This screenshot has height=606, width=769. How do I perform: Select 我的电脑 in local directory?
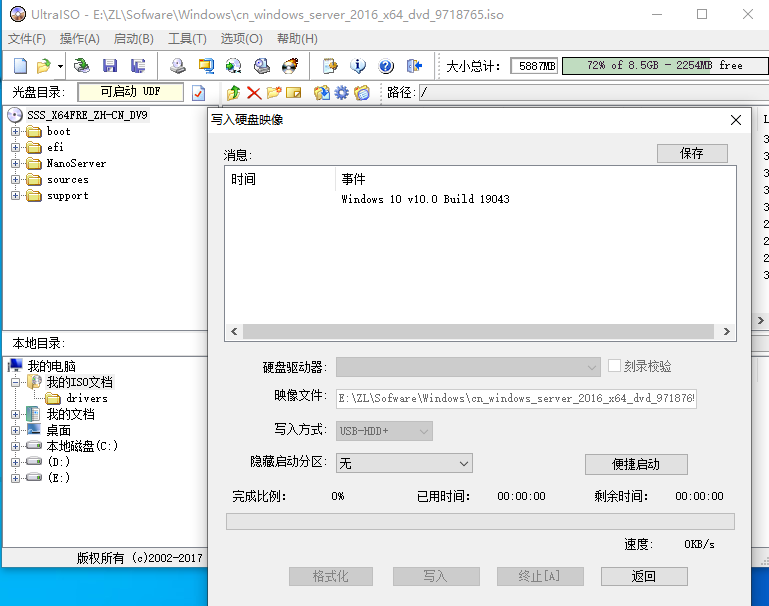[51, 366]
